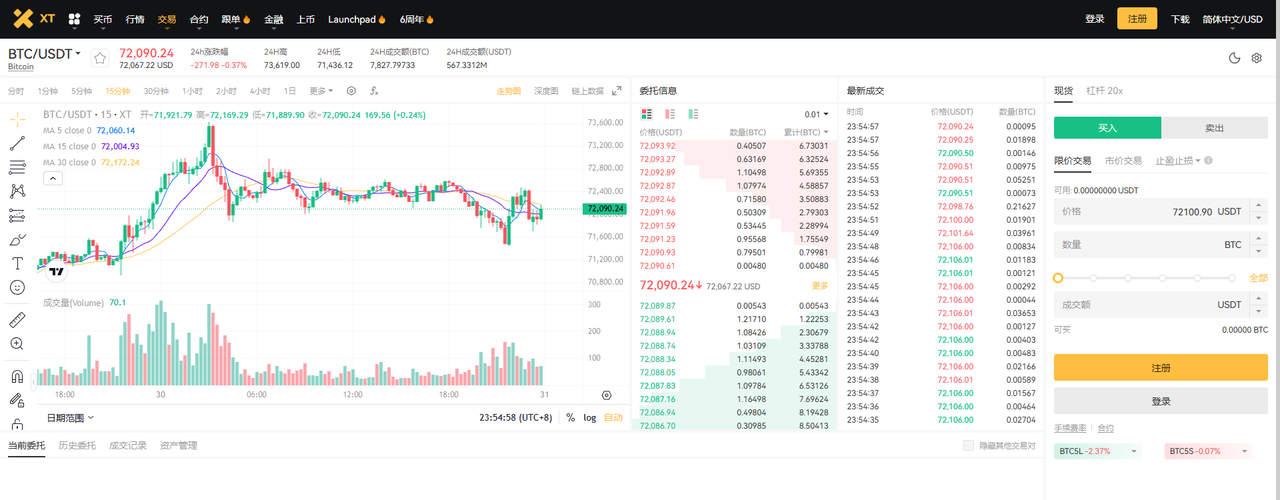Toggle log scale on the chart
This screenshot has height=500, width=1280.
[590, 418]
